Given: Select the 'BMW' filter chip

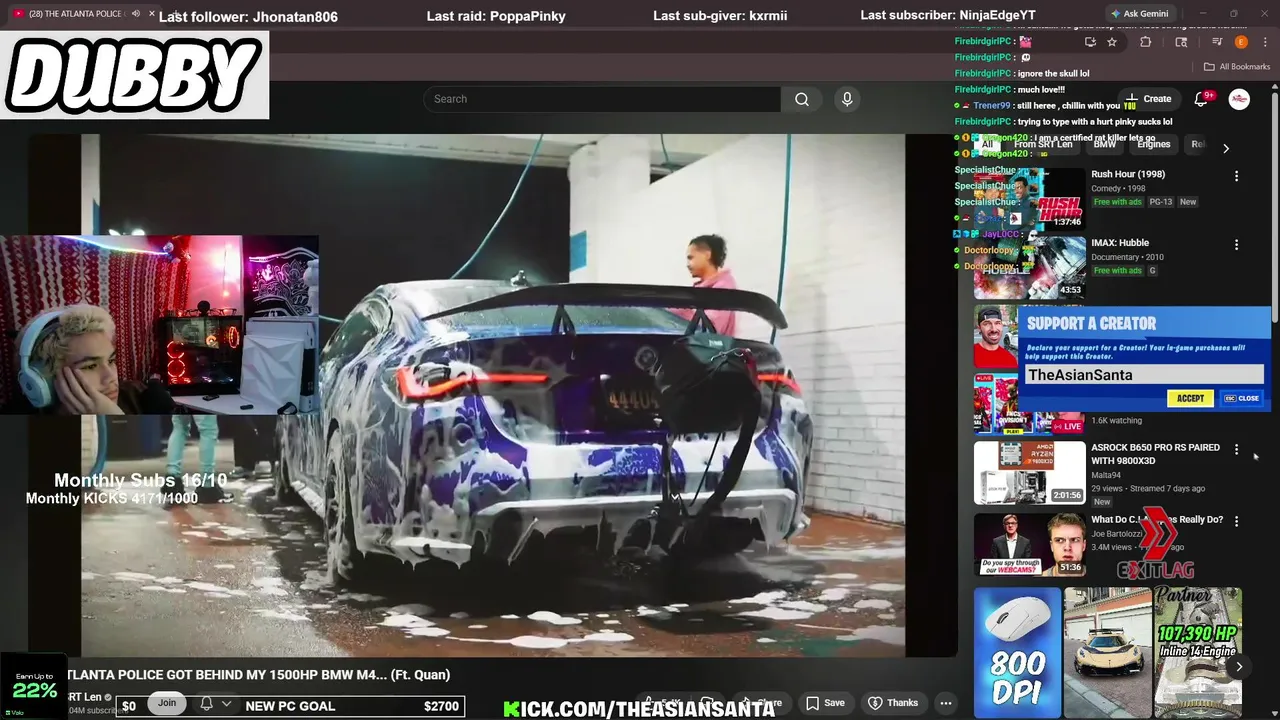Looking at the screenshot, I should tap(1105, 145).
